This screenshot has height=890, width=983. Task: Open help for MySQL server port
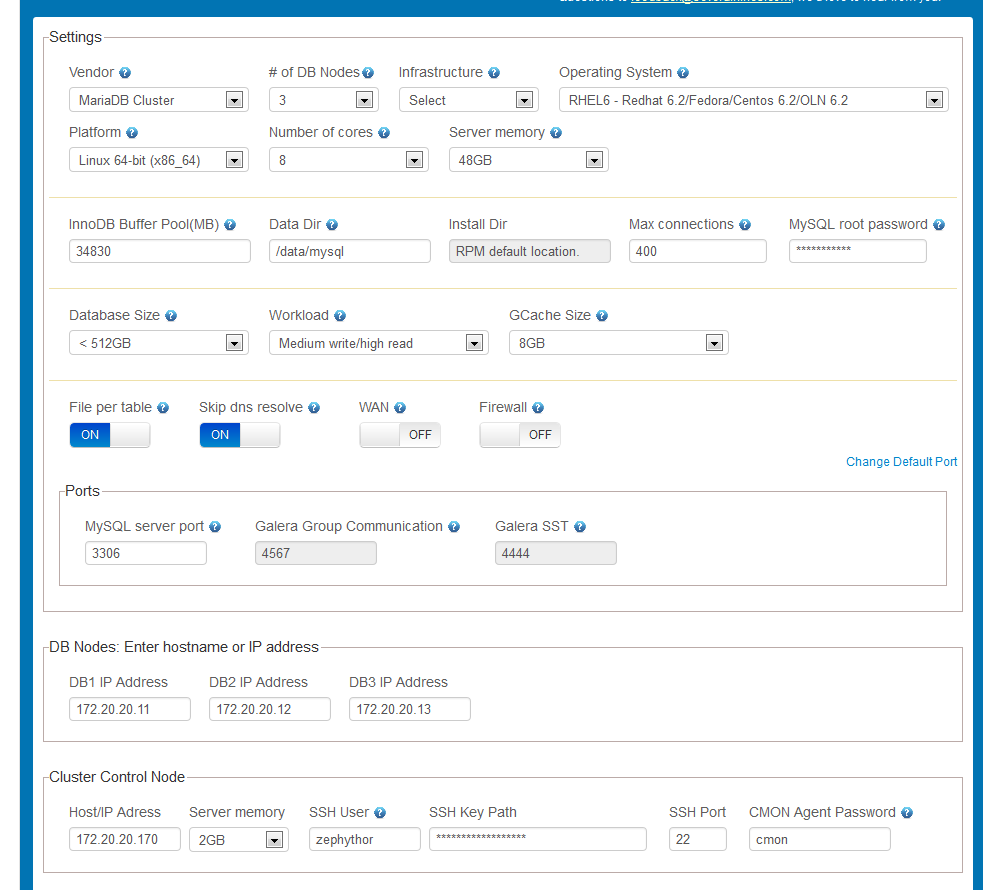(215, 527)
